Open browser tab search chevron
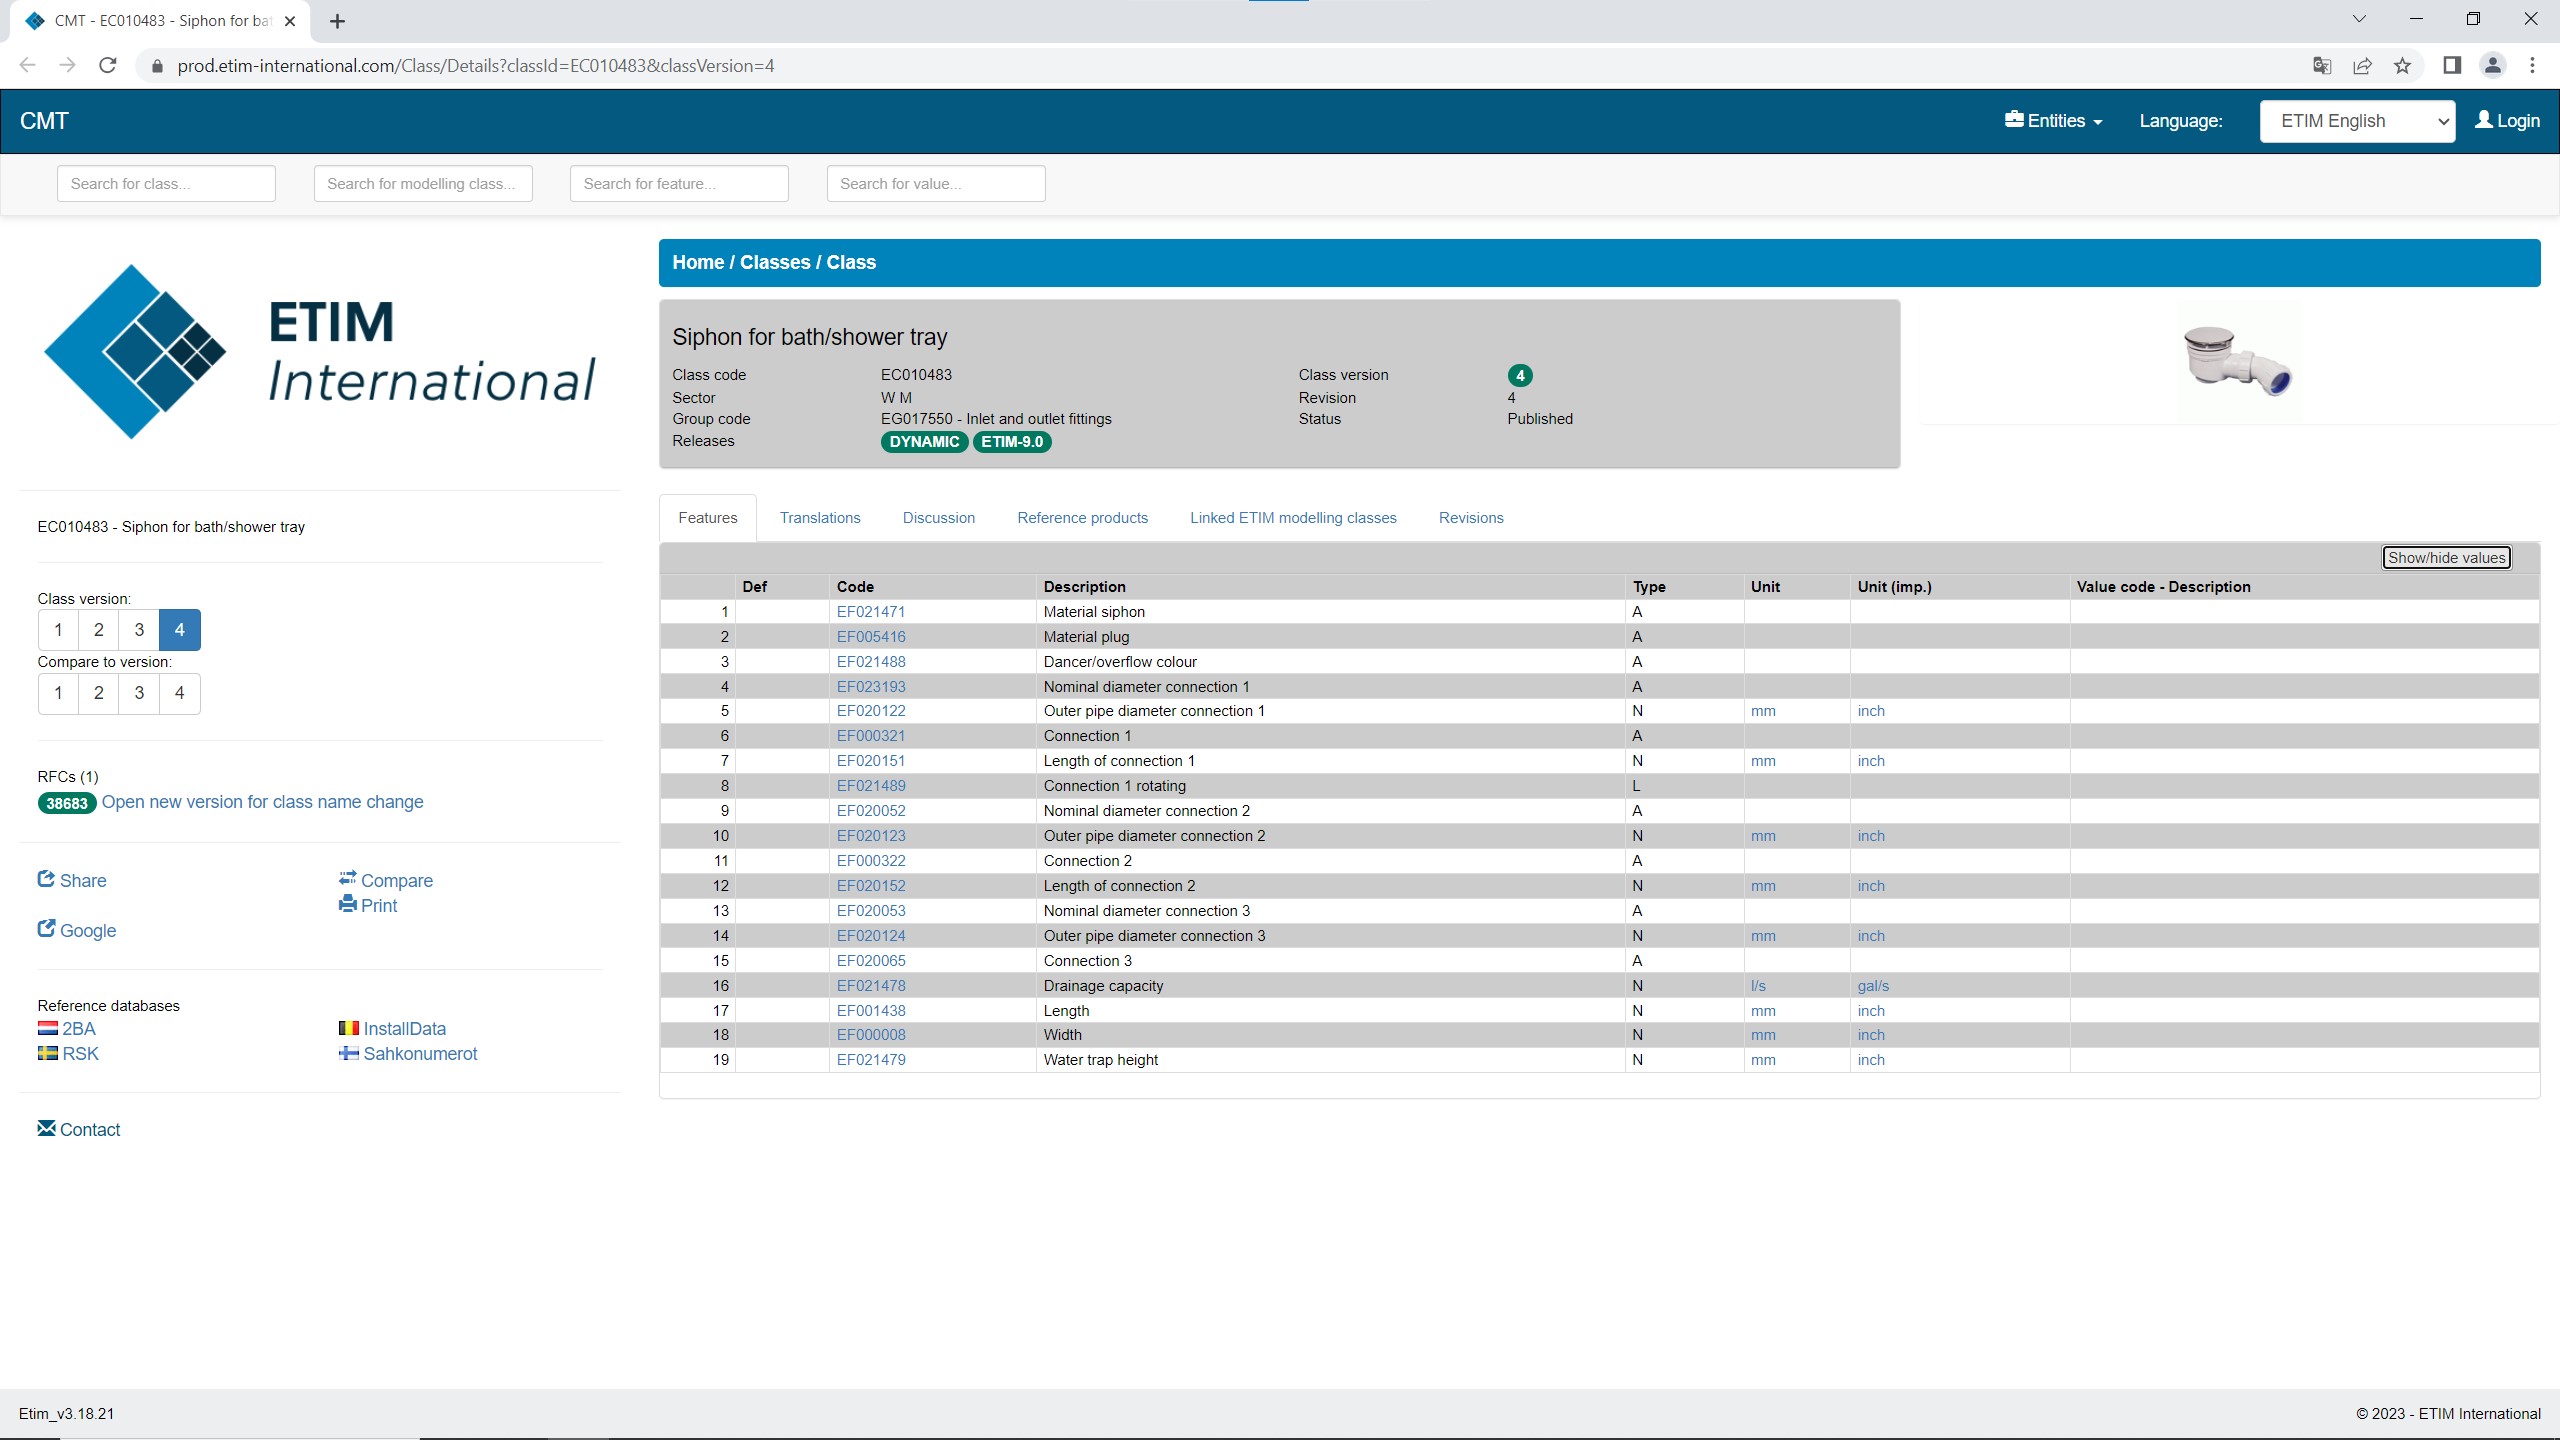Image resolution: width=2560 pixels, height=1440 pixels. (x=2359, y=19)
